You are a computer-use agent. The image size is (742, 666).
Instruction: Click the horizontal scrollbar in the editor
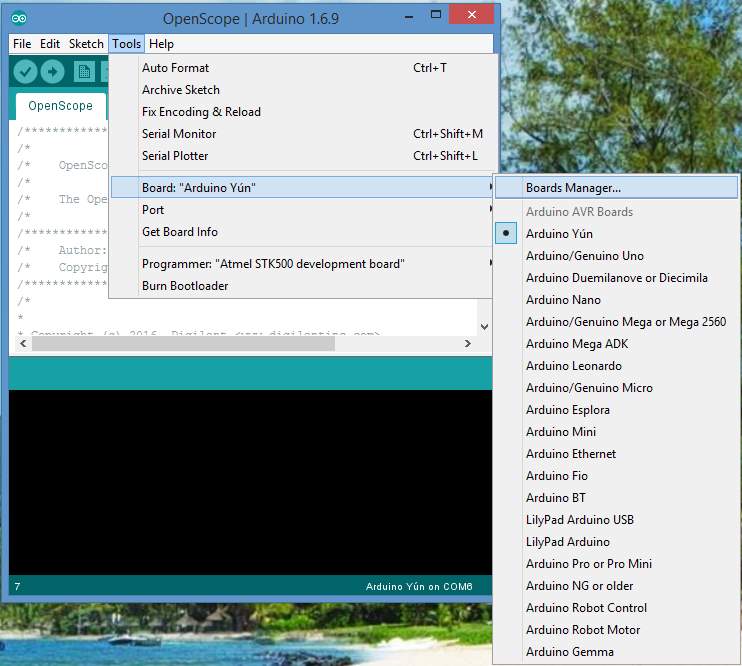[183, 344]
